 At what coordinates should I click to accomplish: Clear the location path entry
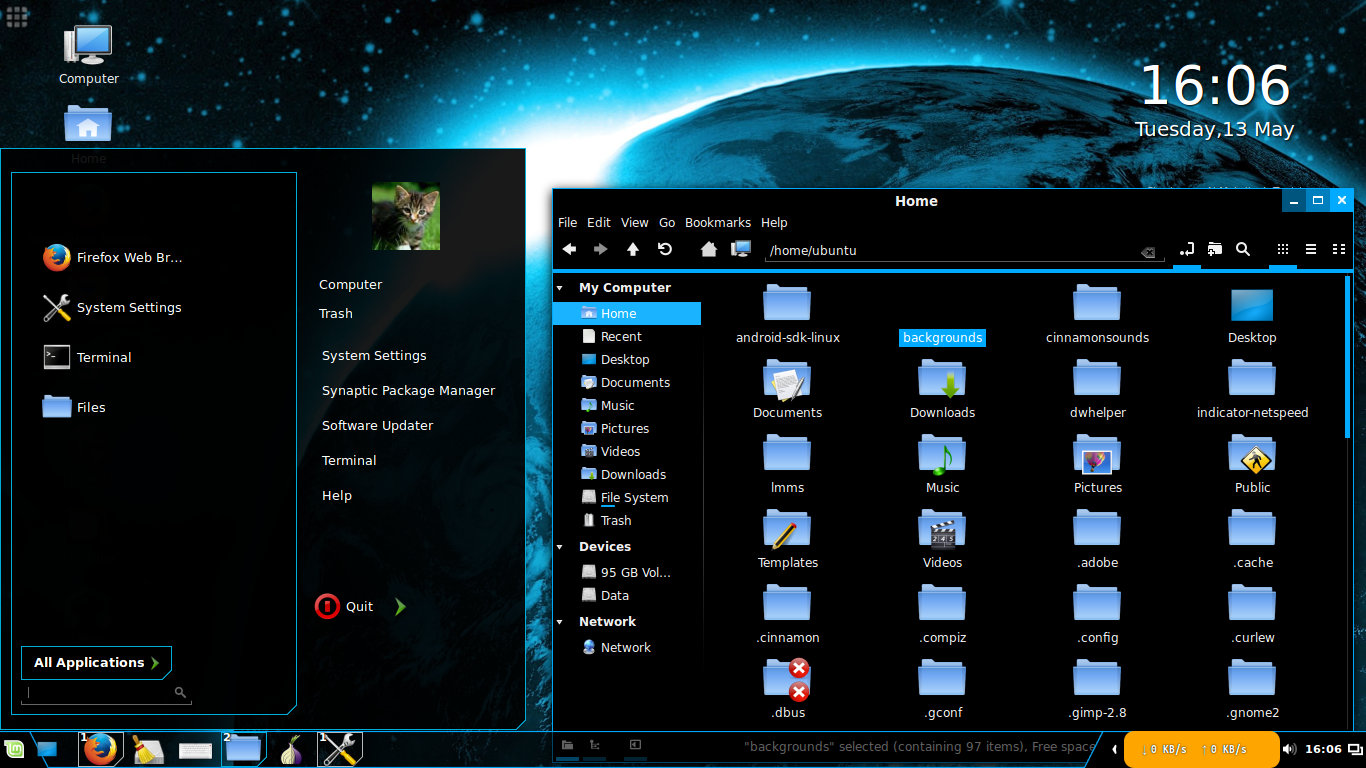click(1148, 252)
